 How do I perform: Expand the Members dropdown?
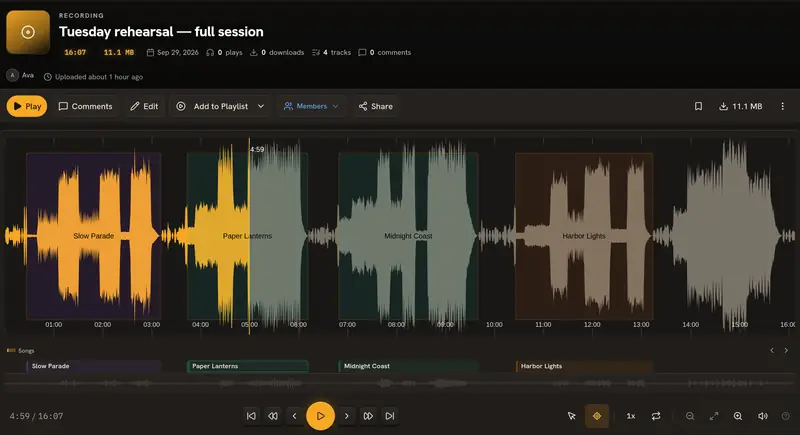[x=311, y=106]
